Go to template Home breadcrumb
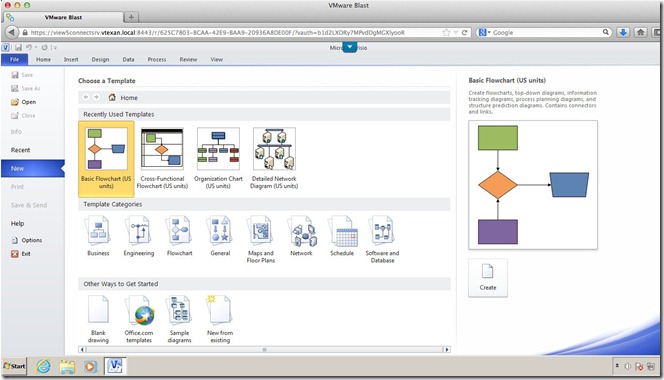Image resolution: width=664 pixels, height=380 pixels. click(x=123, y=97)
